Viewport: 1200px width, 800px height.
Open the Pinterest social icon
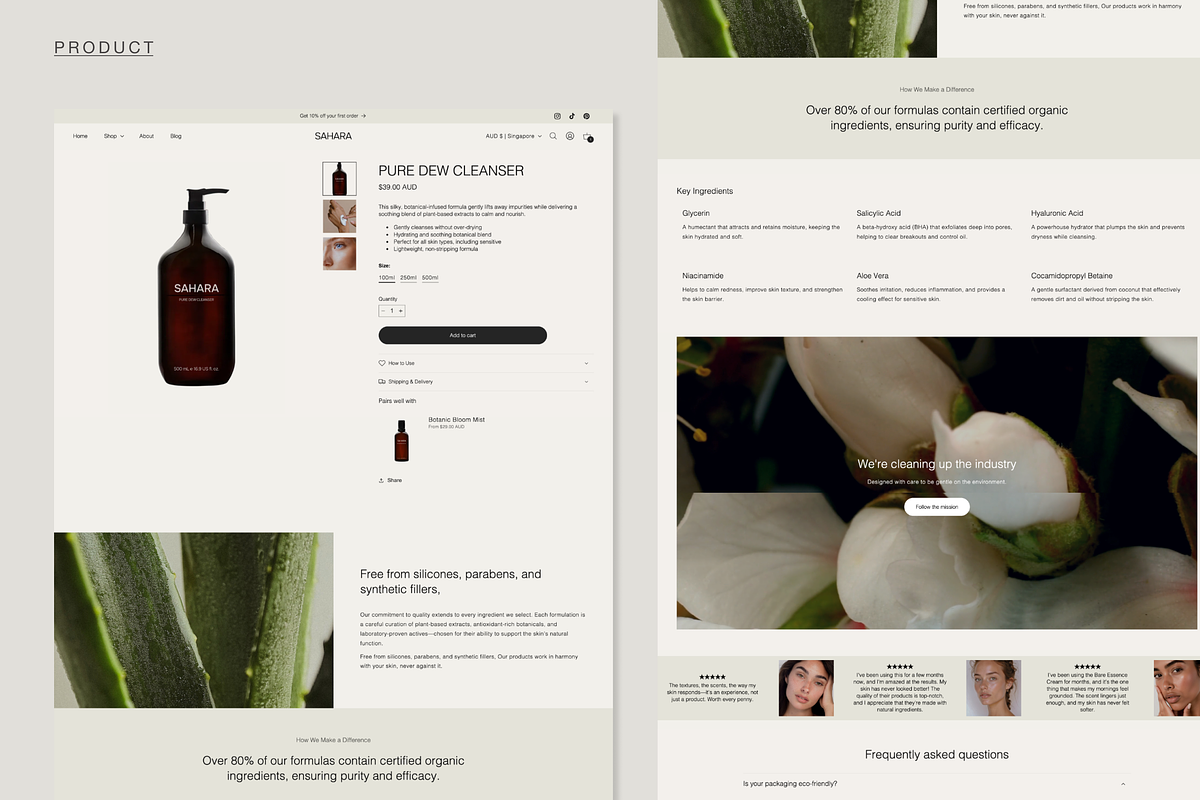point(587,116)
